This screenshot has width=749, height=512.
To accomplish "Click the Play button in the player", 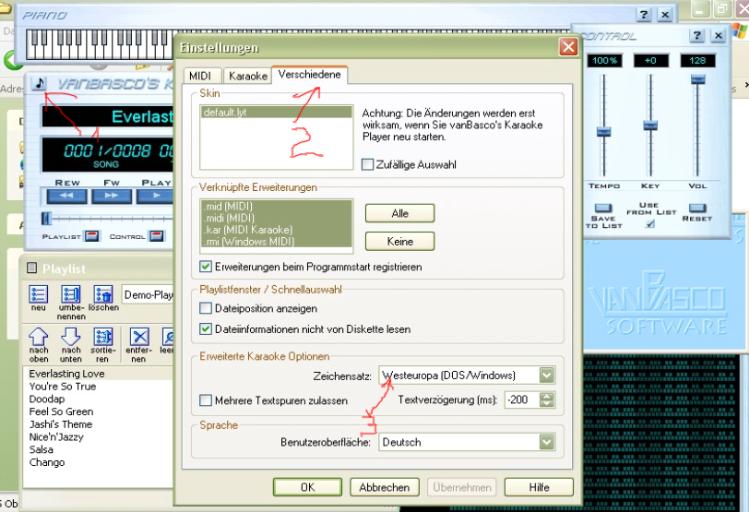I will (x=155, y=196).
